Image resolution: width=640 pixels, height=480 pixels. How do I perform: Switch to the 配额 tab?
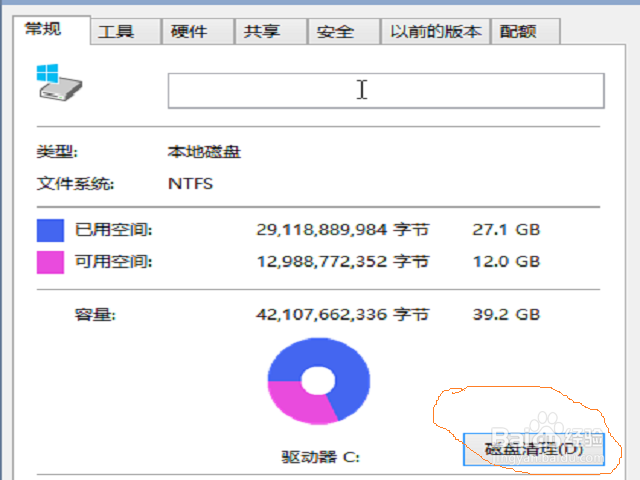pos(526,31)
